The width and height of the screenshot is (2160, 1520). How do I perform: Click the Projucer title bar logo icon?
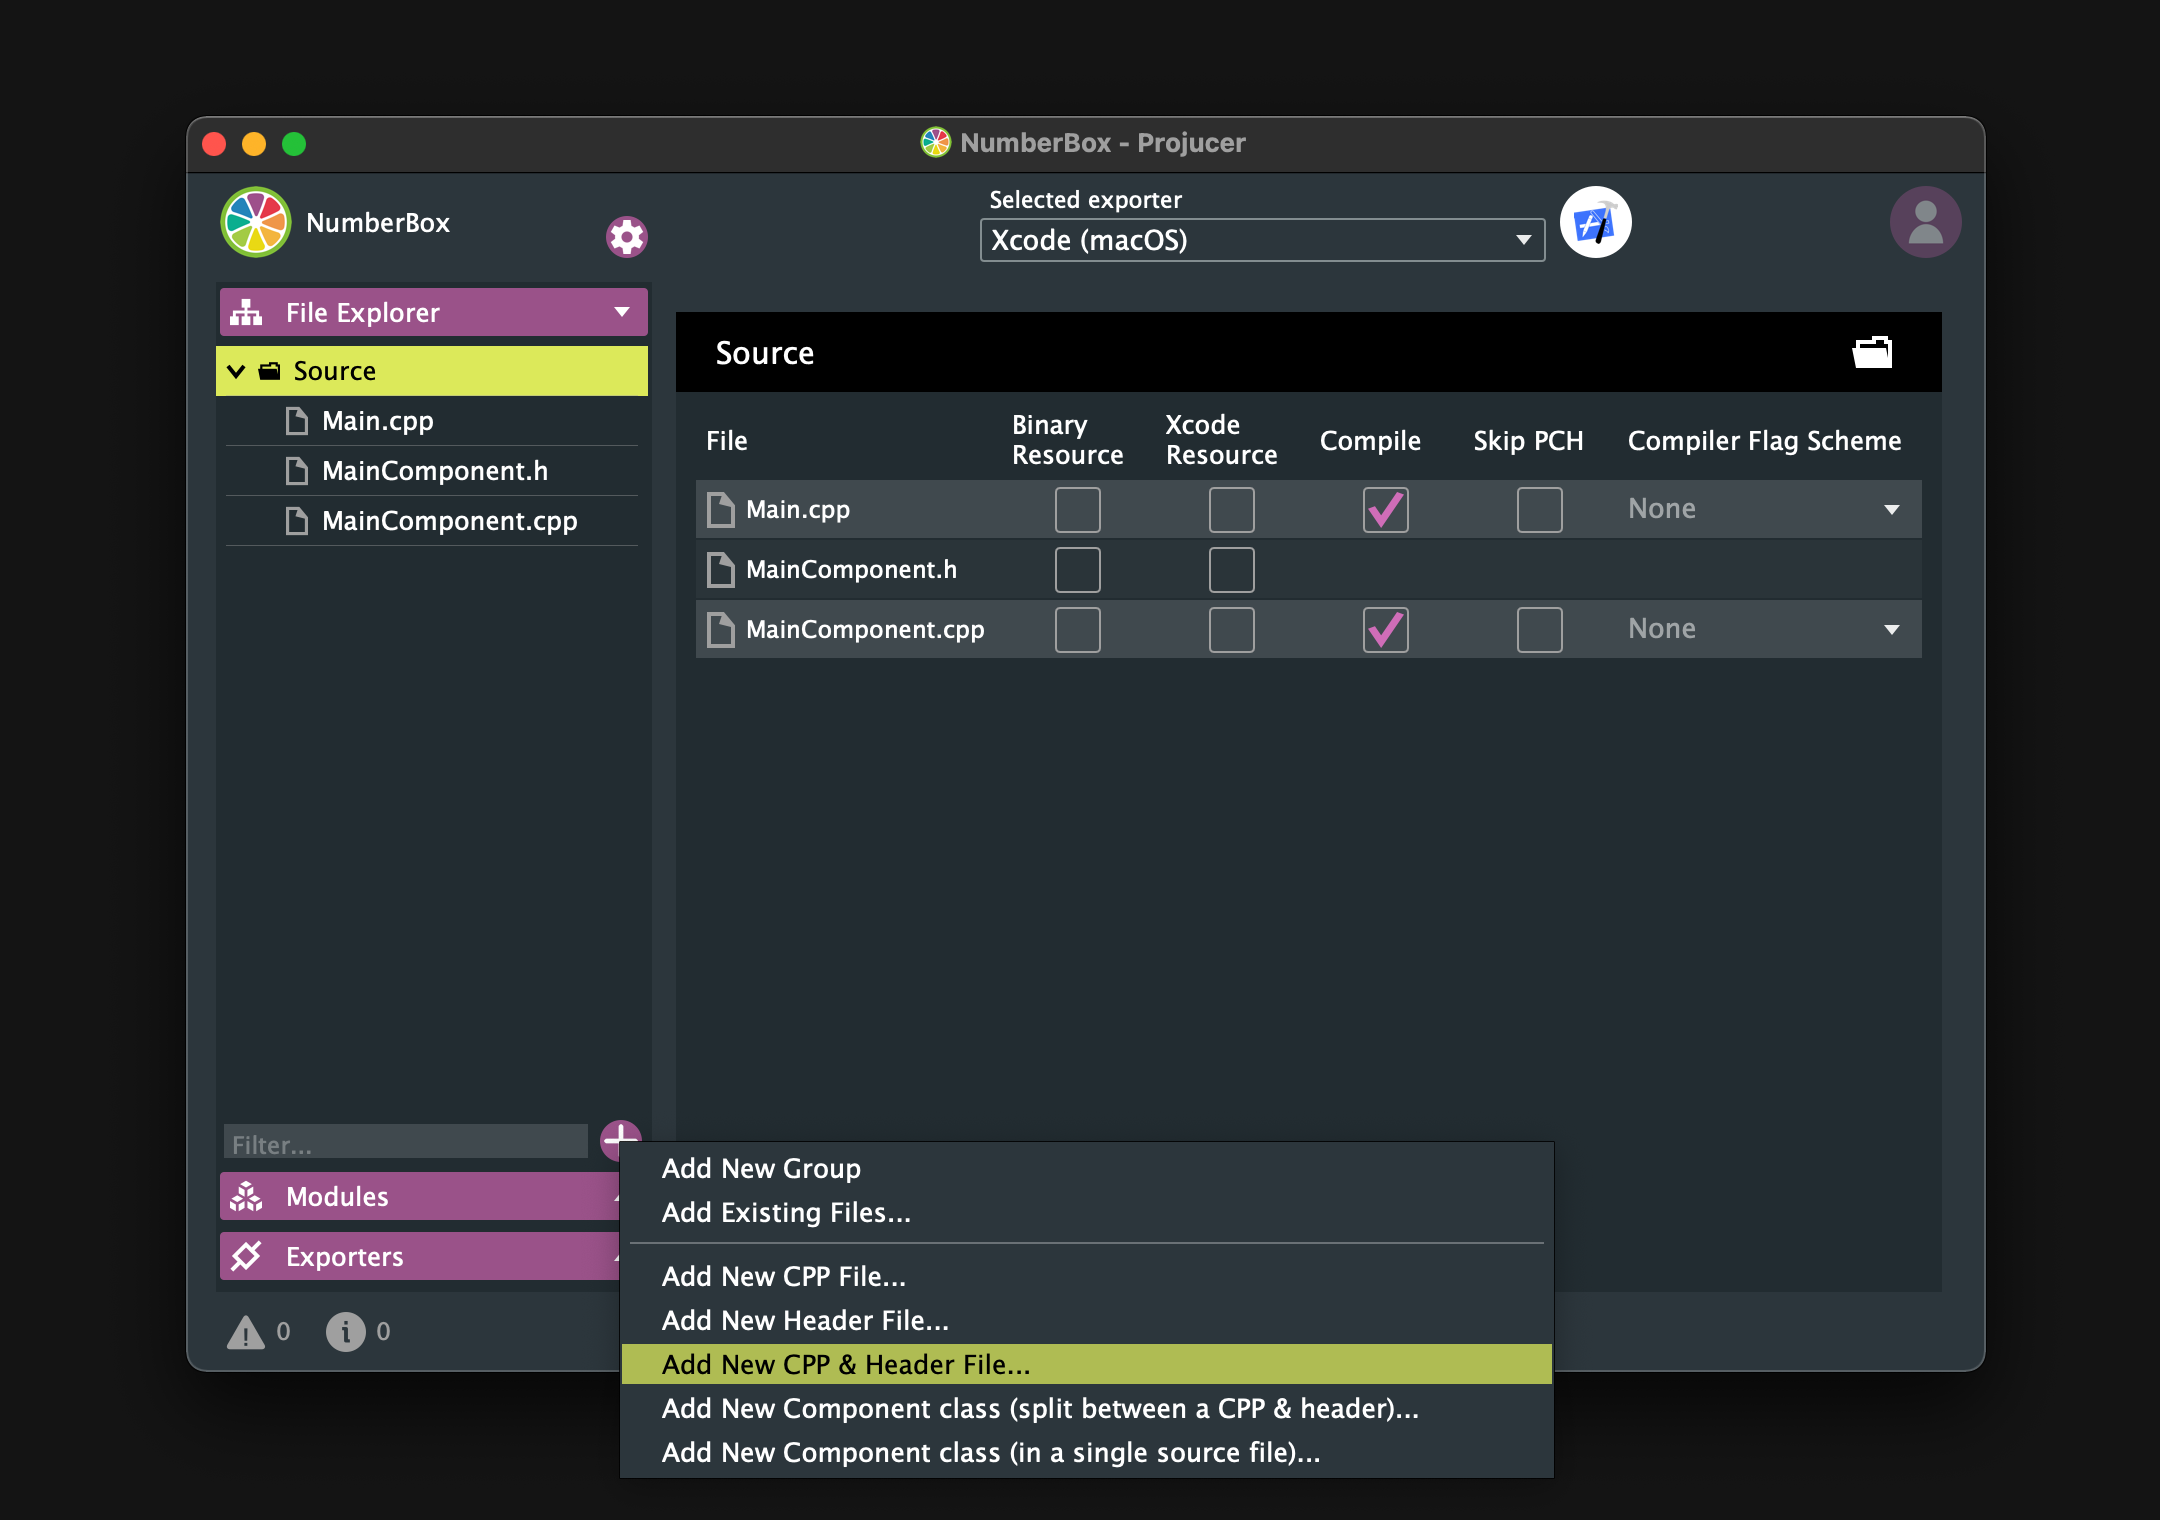click(935, 143)
